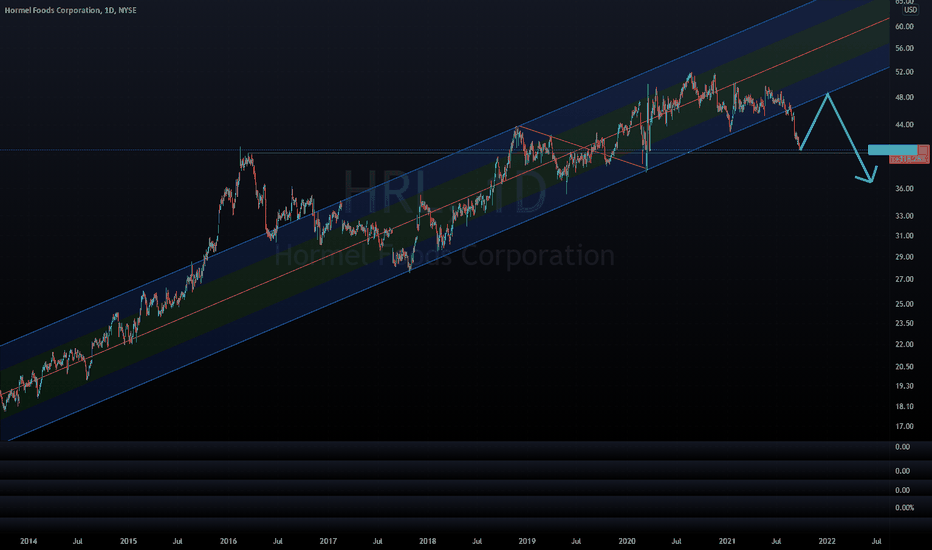Click the 29.00 price axis label
The image size is (932, 550).
904,257
